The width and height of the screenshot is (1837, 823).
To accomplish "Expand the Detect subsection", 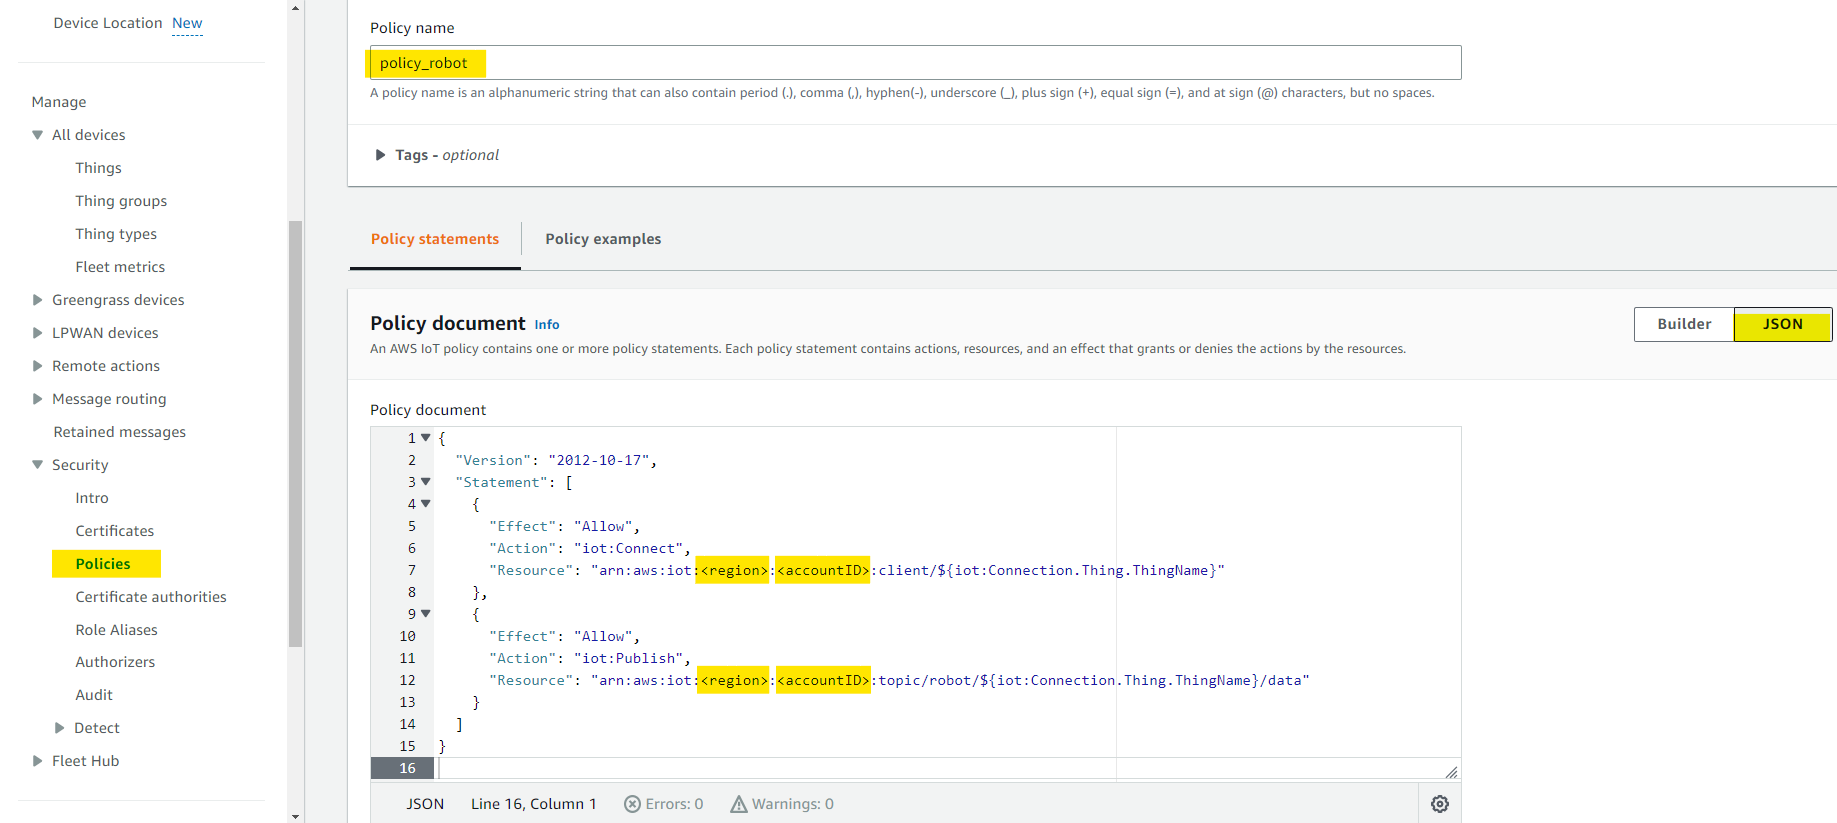I will coord(59,728).
